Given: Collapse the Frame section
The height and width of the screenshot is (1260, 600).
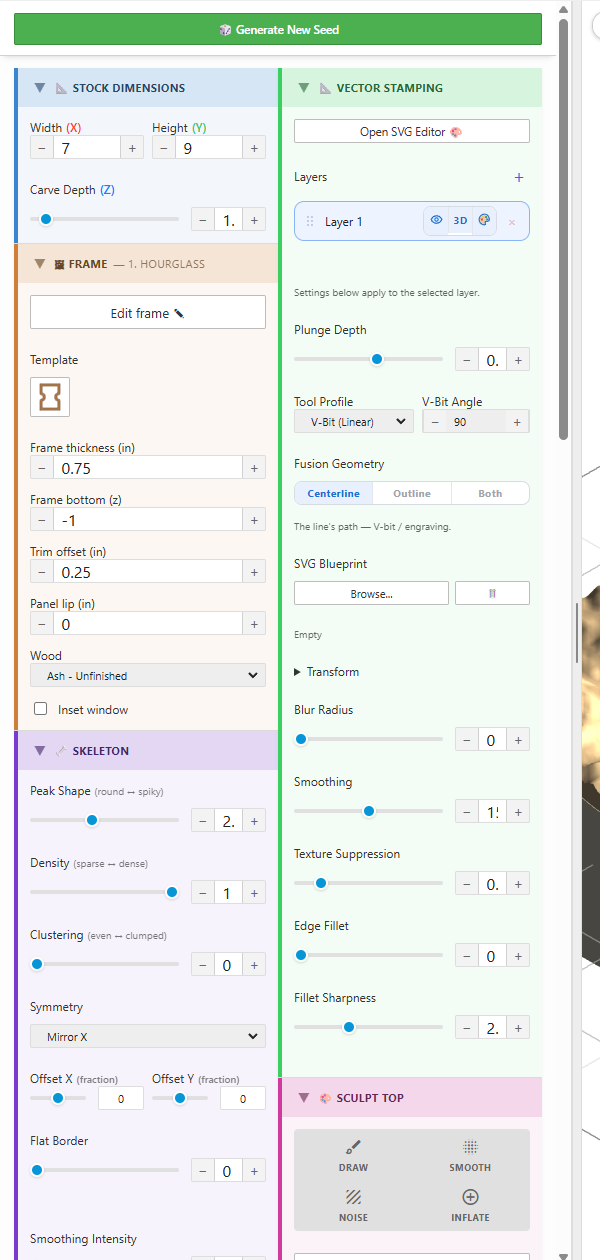Looking at the screenshot, I should [x=40, y=264].
